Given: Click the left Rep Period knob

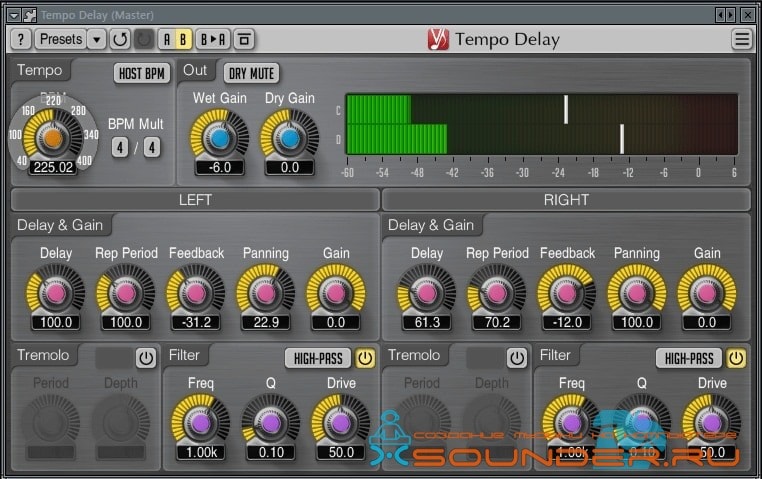Looking at the screenshot, I should (x=126, y=293).
